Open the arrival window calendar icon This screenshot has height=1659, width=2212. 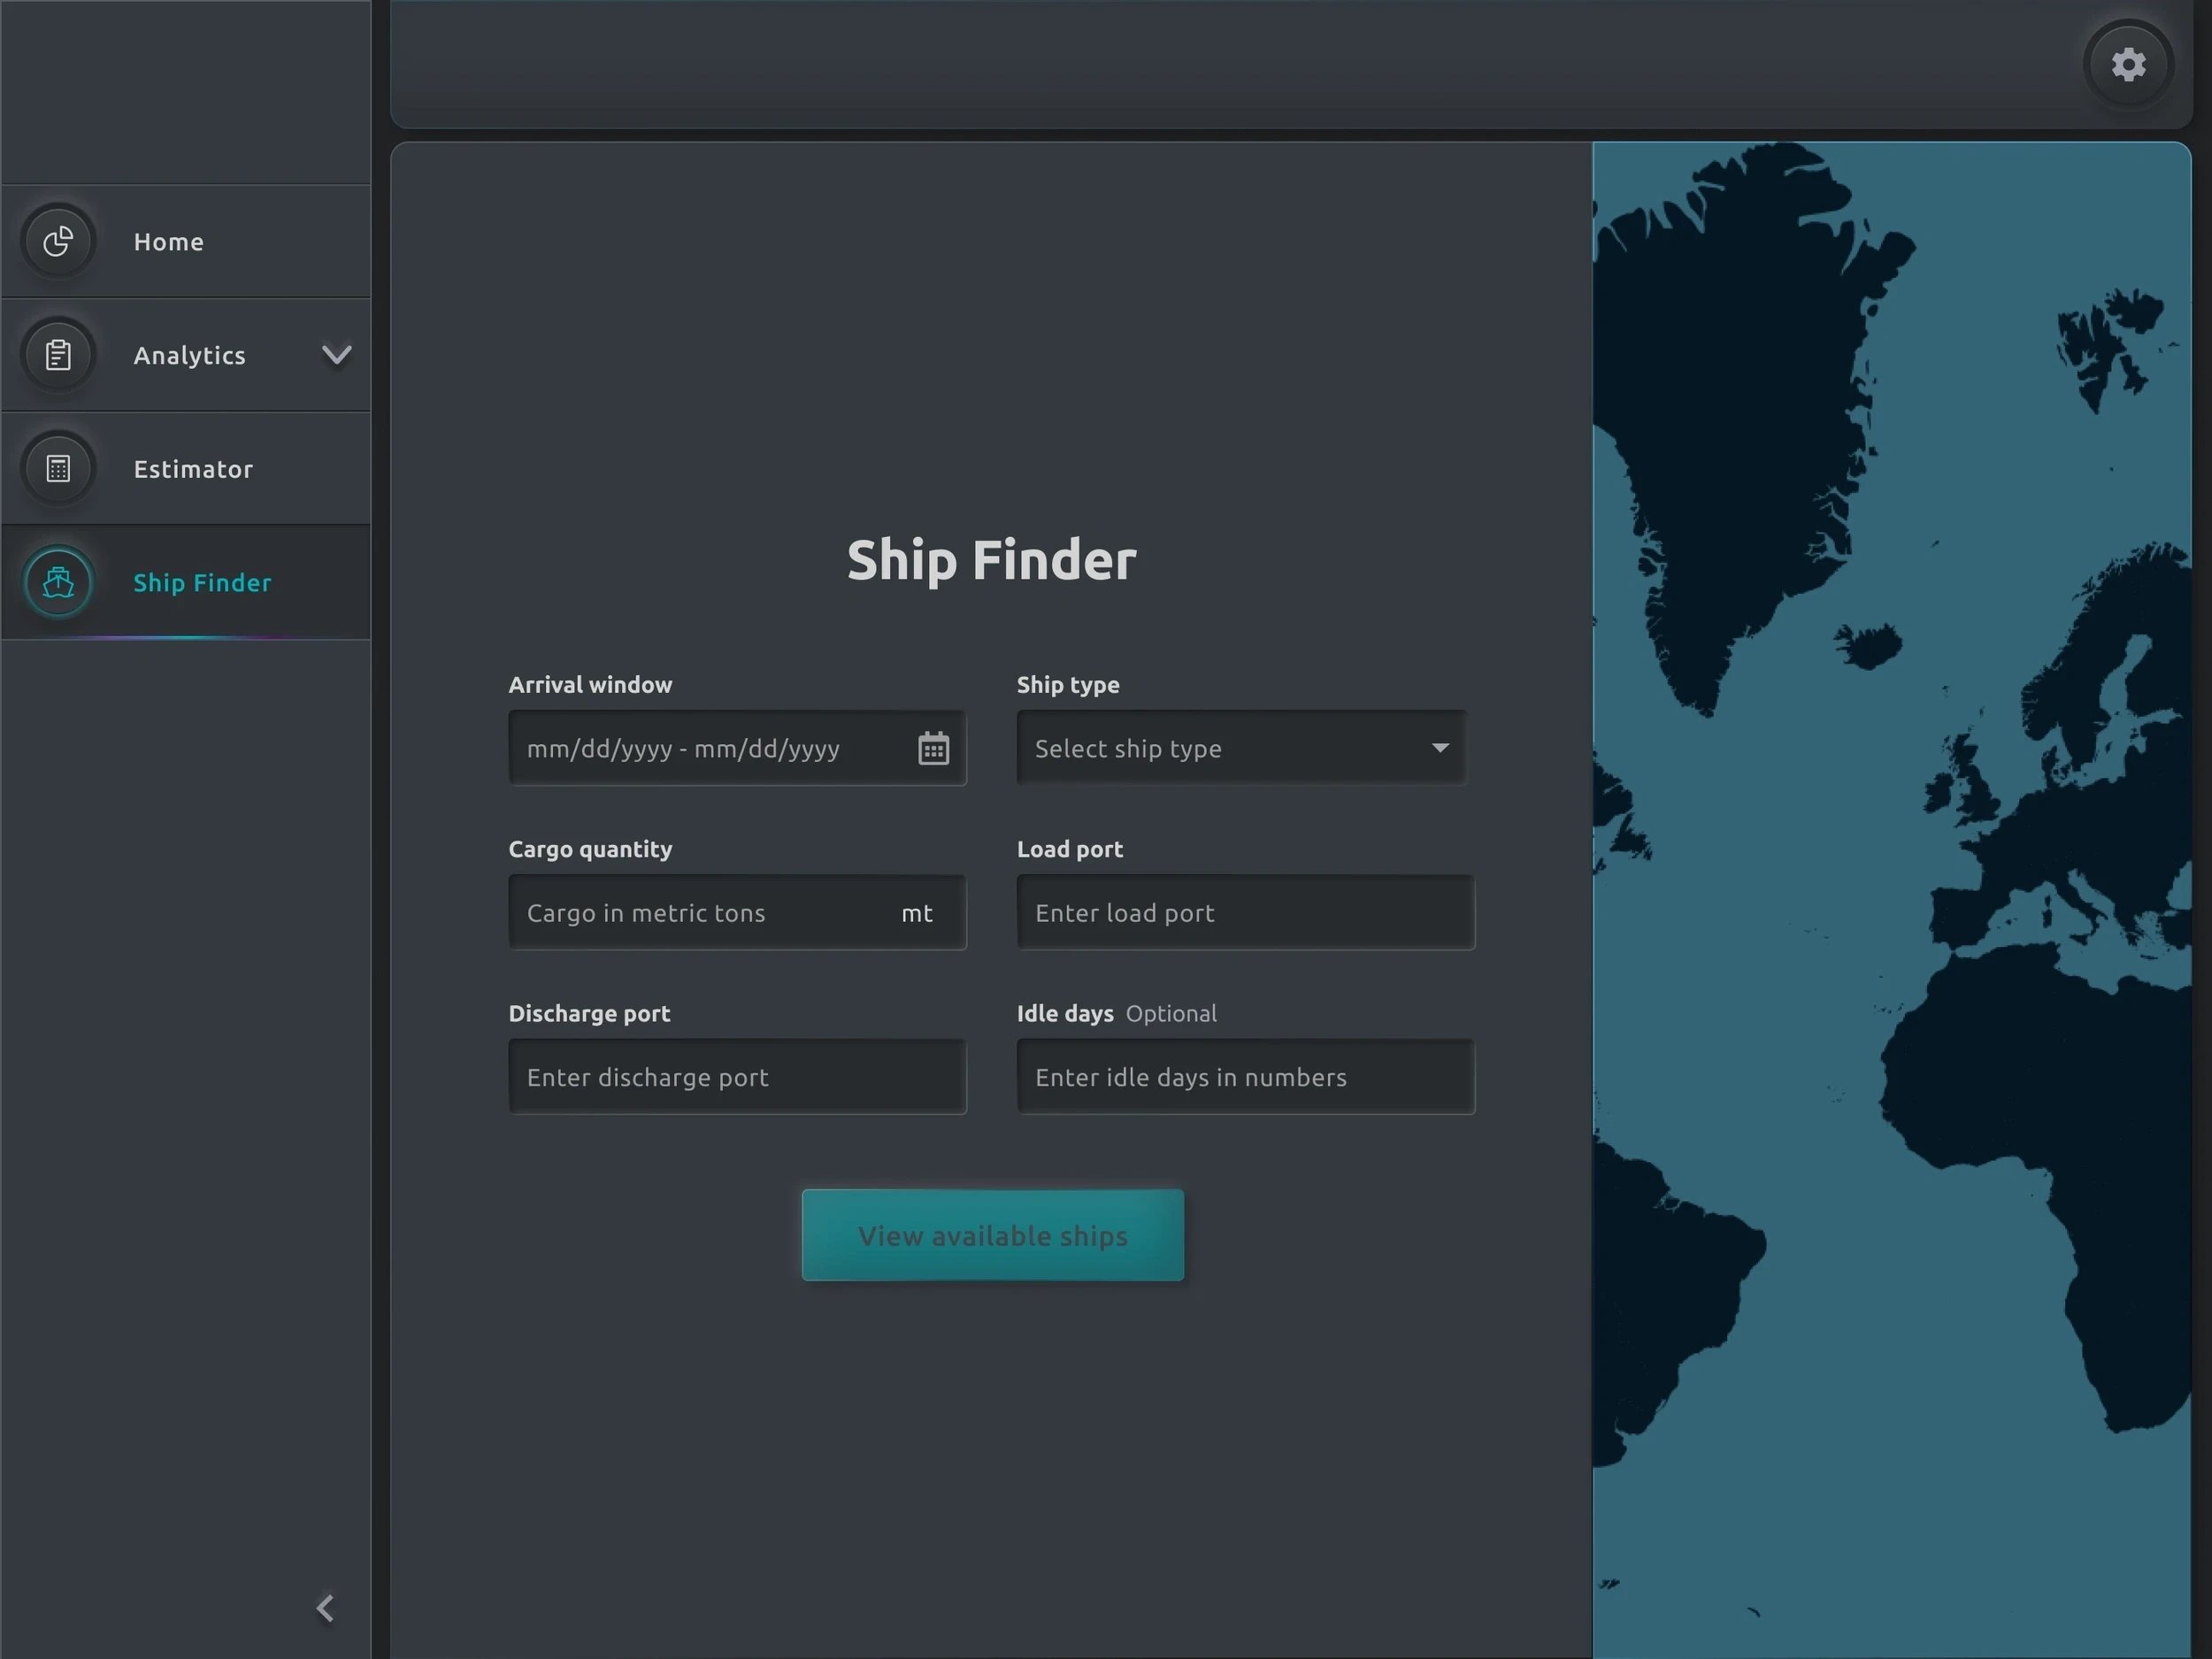coord(933,748)
